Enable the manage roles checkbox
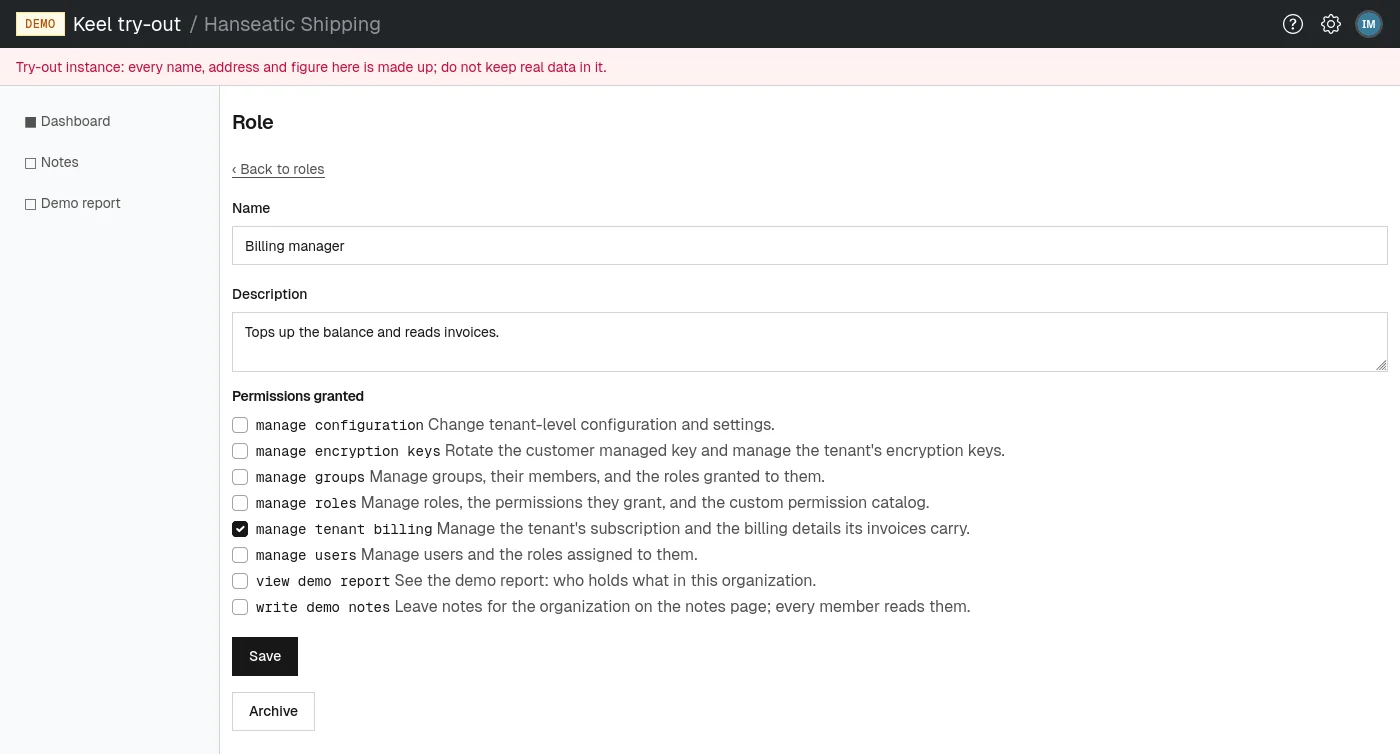The height and width of the screenshot is (754, 1400). click(240, 503)
